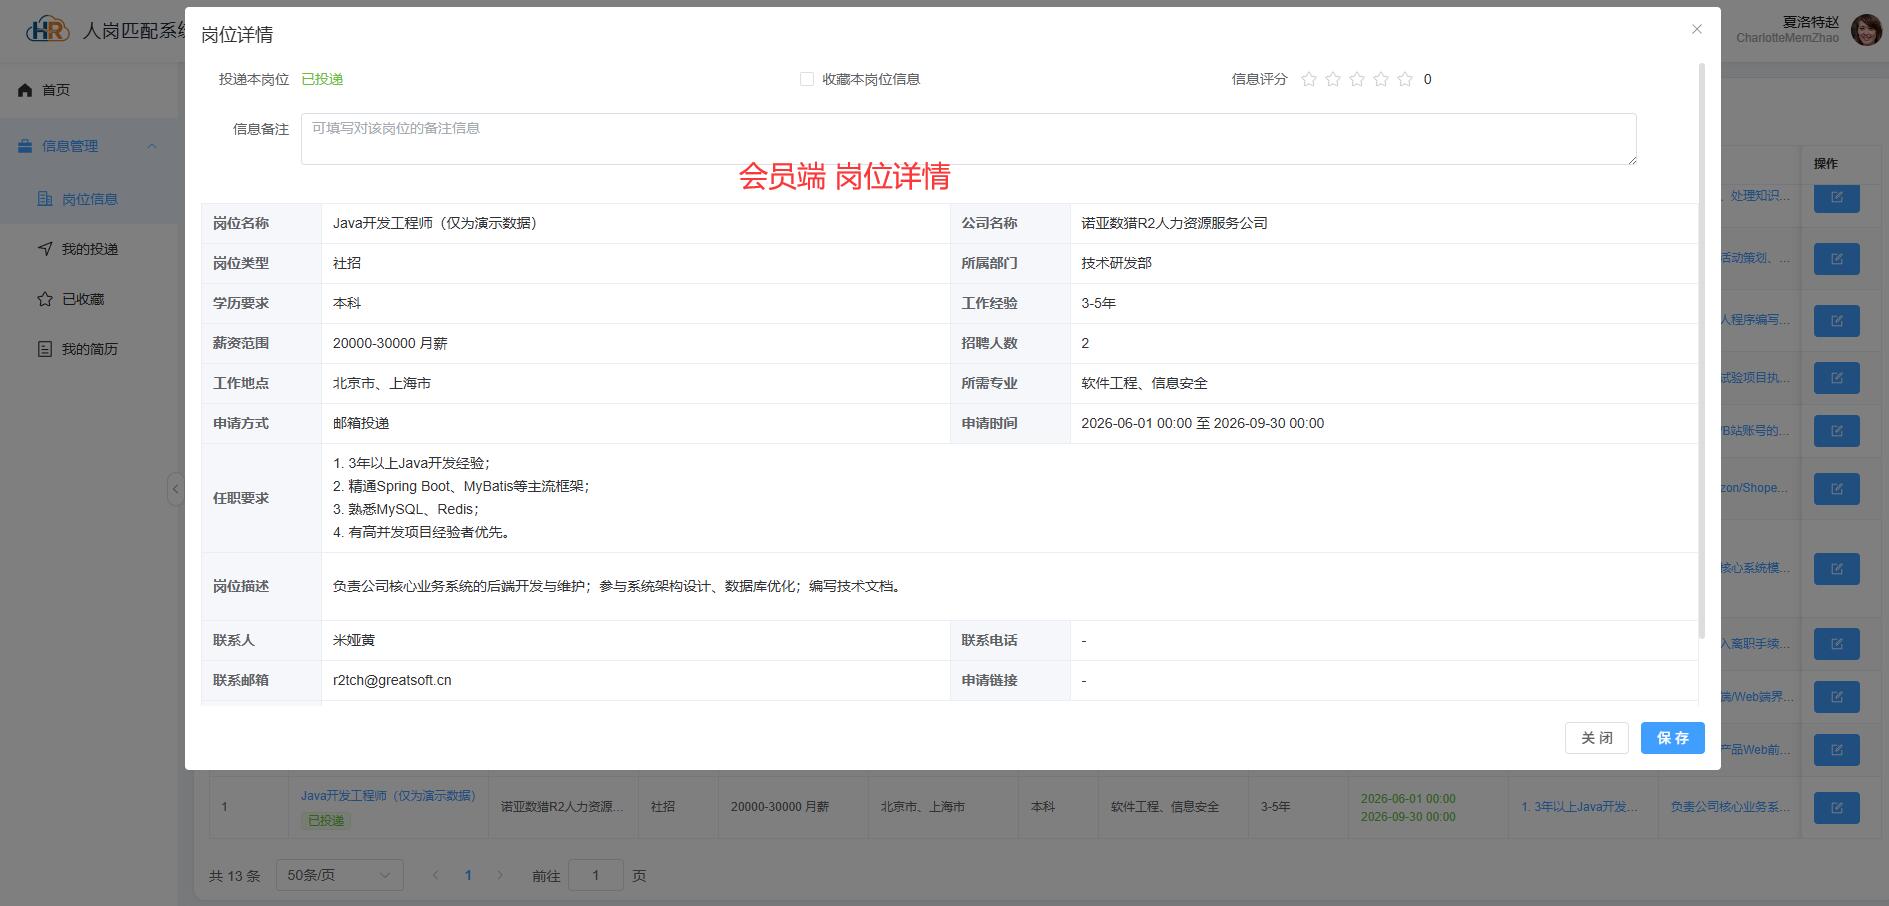This screenshot has width=1889, height=906.
Task: Open 首页 in the sidebar
Action: 89,90
